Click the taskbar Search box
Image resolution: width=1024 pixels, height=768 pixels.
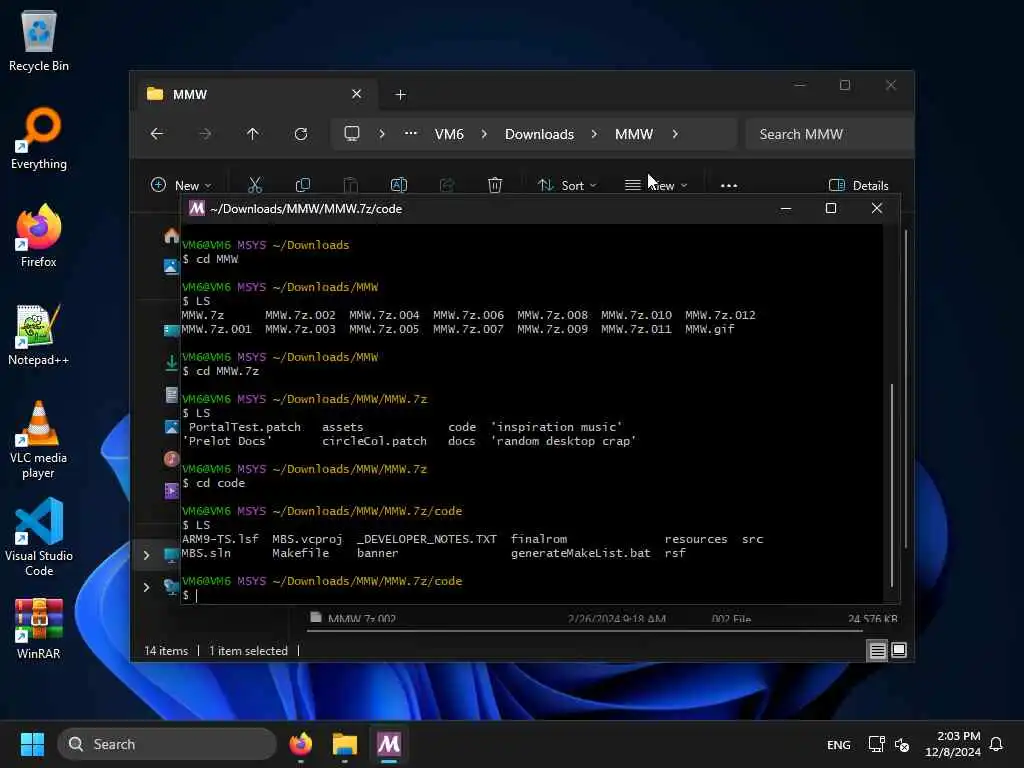[x=167, y=744]
